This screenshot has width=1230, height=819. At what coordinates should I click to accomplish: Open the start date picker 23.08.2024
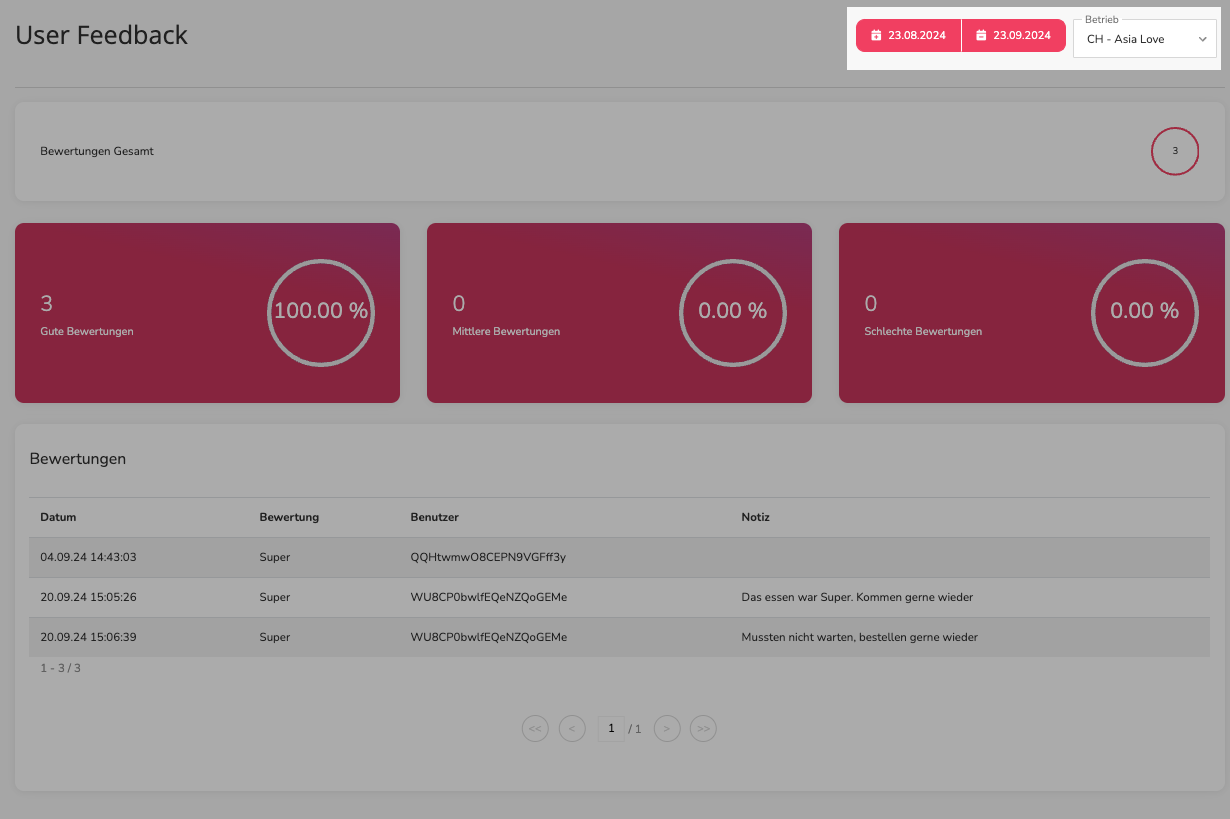tap(908, 35)
